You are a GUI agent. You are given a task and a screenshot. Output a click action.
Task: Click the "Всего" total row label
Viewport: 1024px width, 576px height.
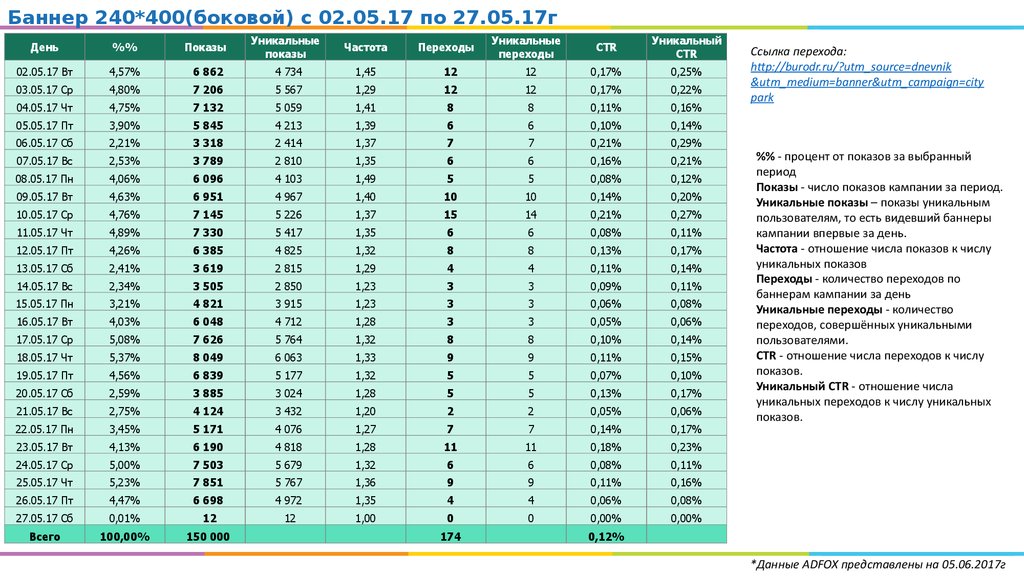[x=44, y=537]
